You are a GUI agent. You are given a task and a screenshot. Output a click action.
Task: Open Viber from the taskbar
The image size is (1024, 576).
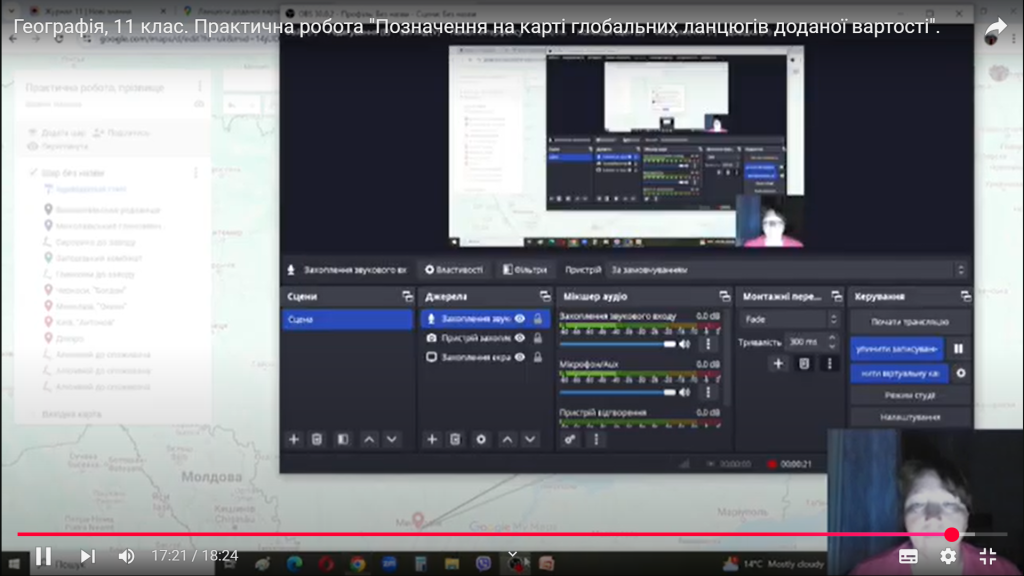point(483,564)
